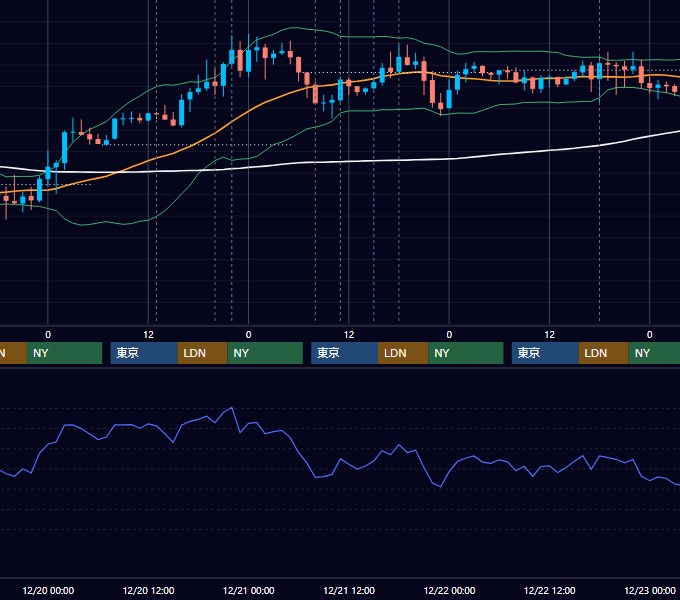Click the 12/23 00:00 time axis label
The image size is (680, 600).
[x=650, y=590]
